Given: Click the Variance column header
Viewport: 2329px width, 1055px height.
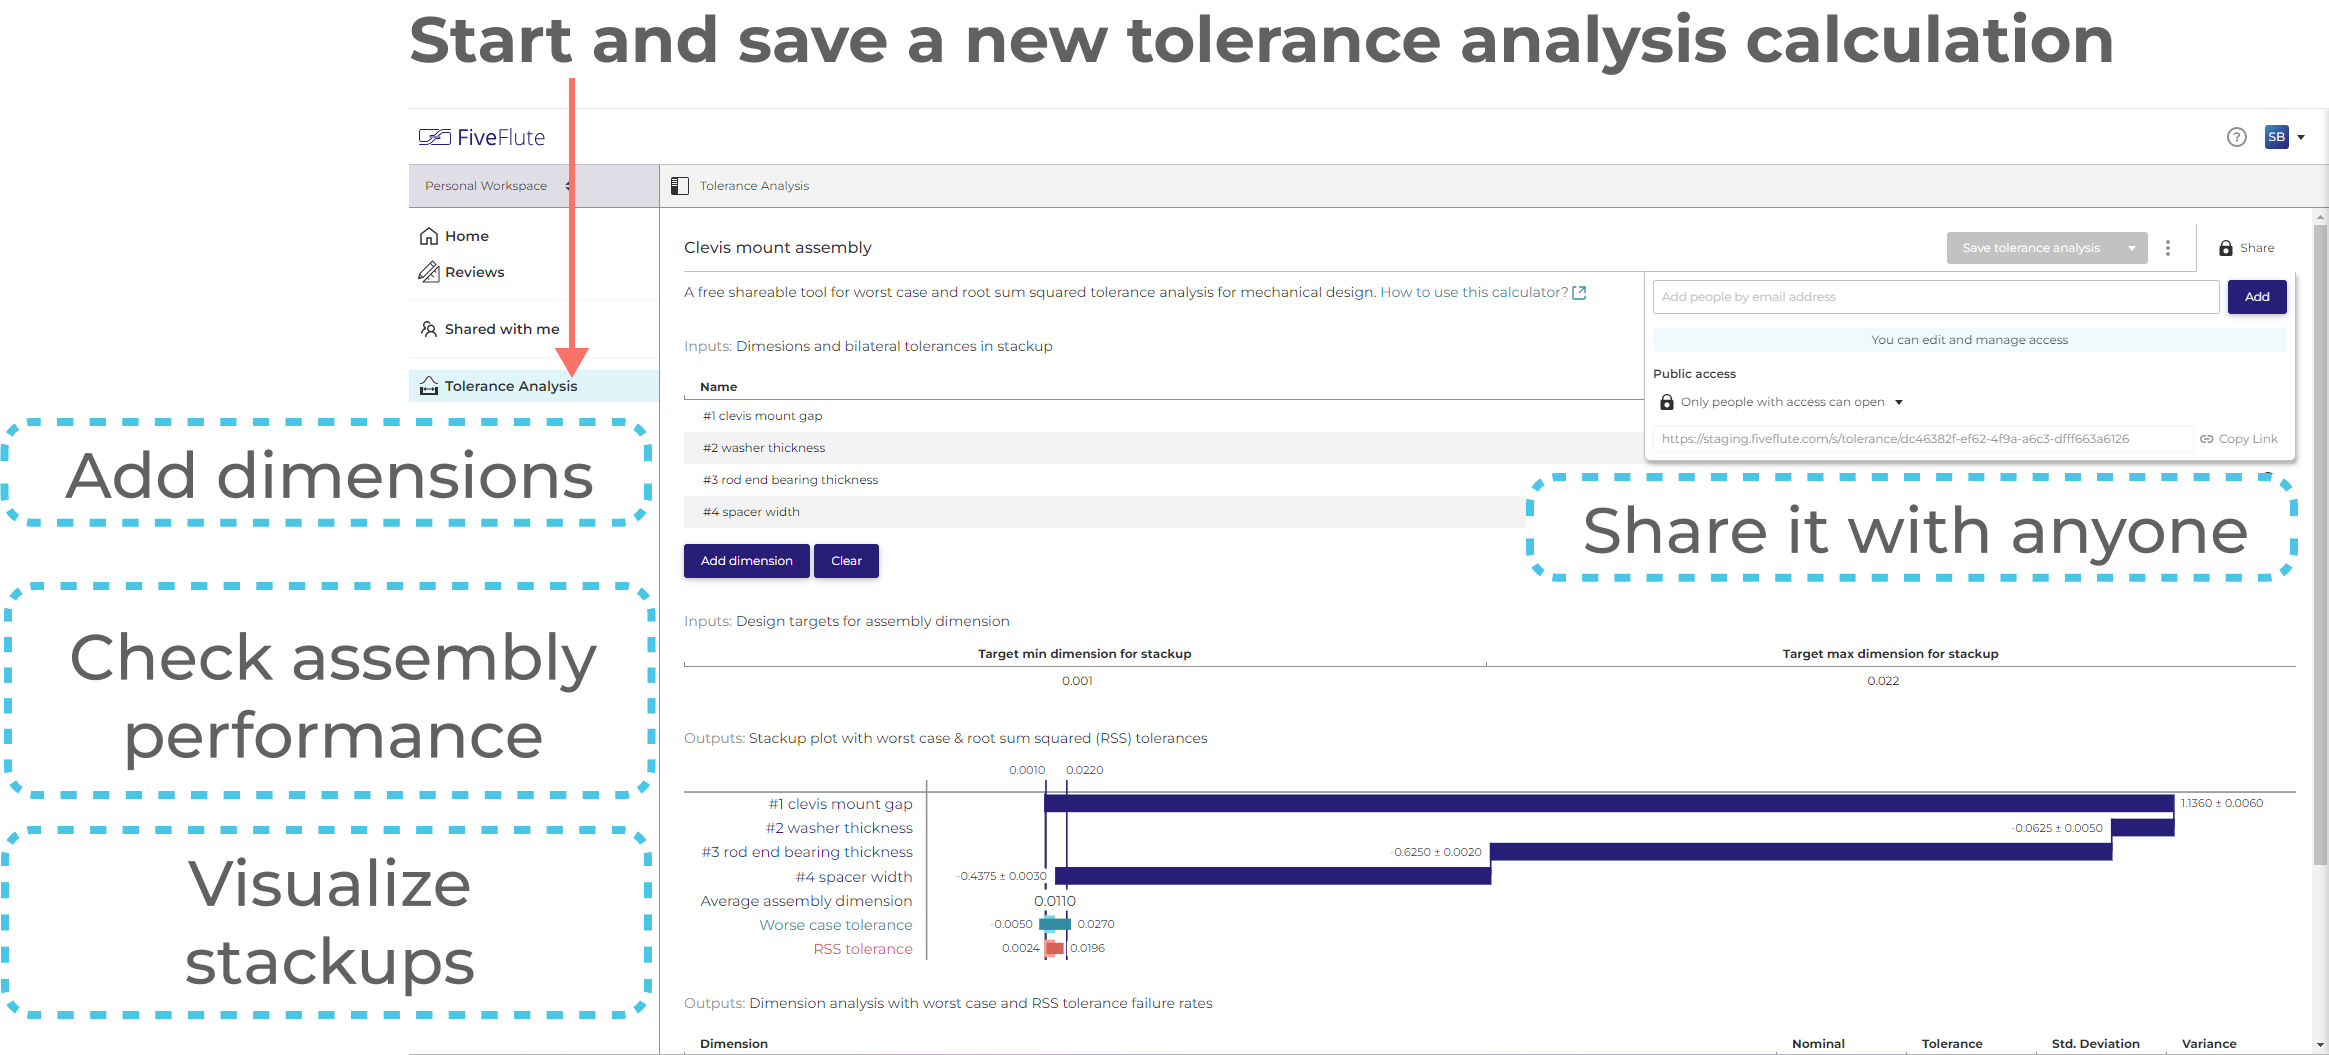Looking at the screenshot, I should 2209,1044.
